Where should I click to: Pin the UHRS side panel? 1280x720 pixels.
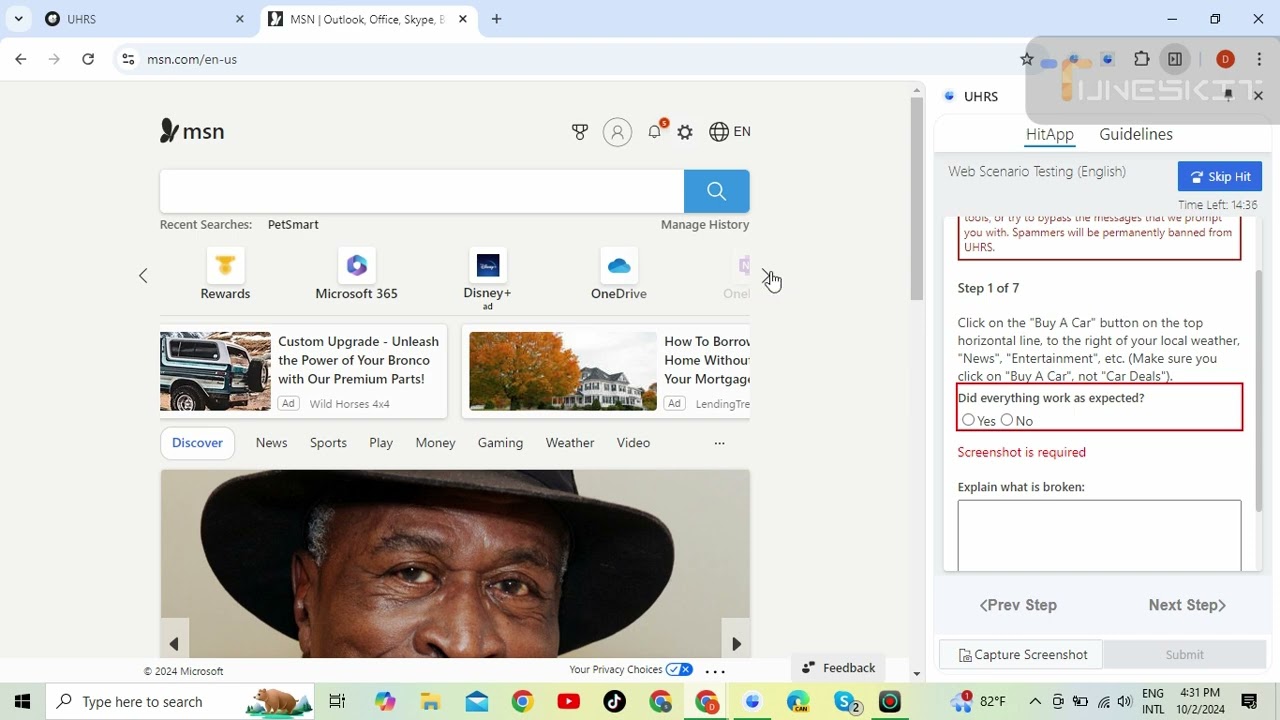(1228, 95)
